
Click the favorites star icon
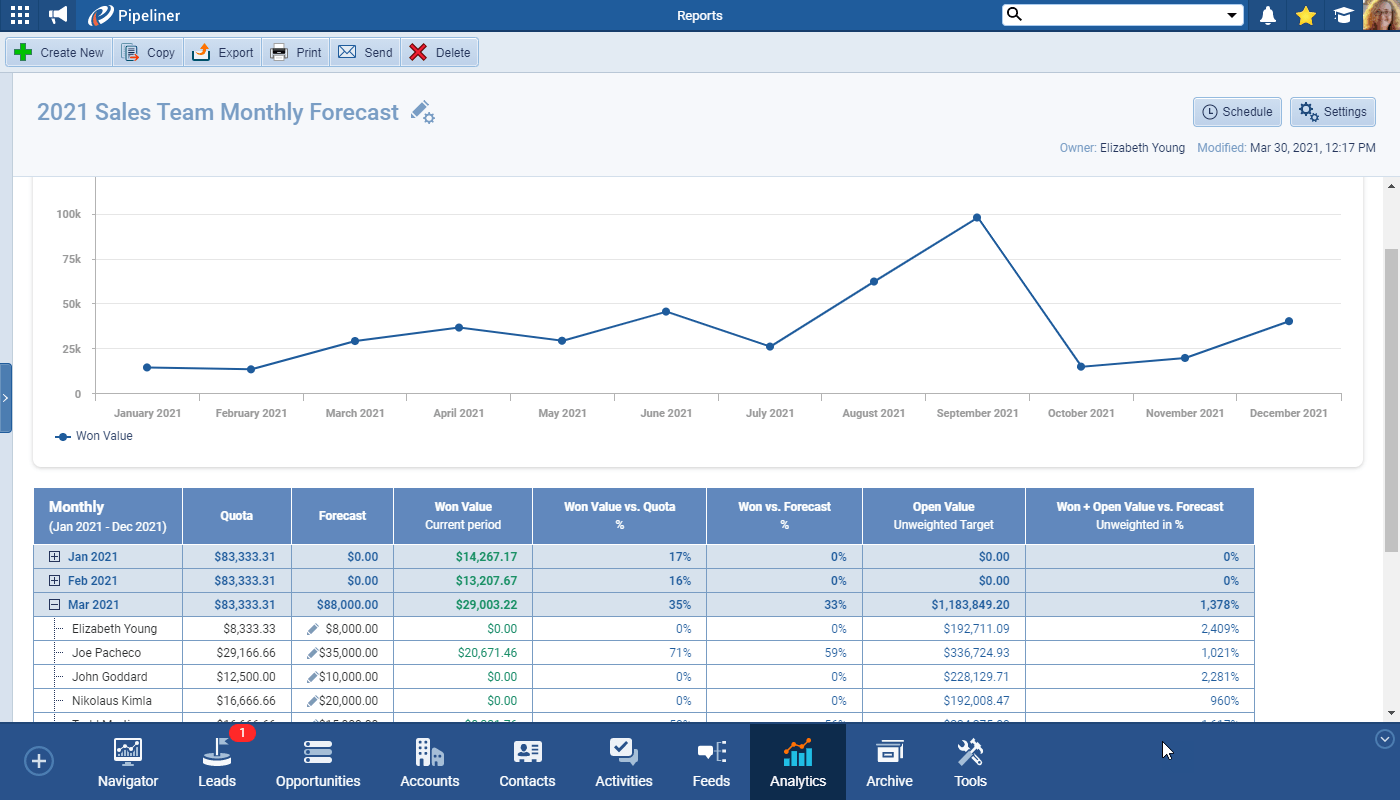point(1305,15)
